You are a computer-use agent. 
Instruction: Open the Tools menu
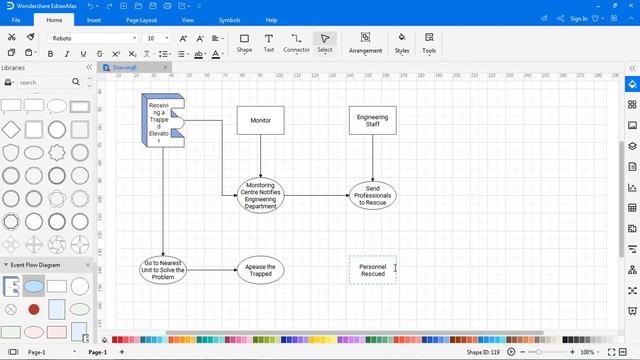point(429,43)
